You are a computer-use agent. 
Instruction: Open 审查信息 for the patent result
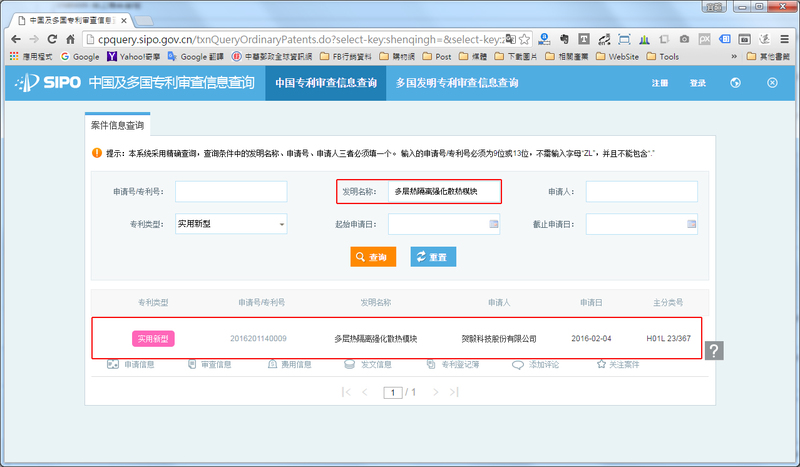[x=194, y=365]
